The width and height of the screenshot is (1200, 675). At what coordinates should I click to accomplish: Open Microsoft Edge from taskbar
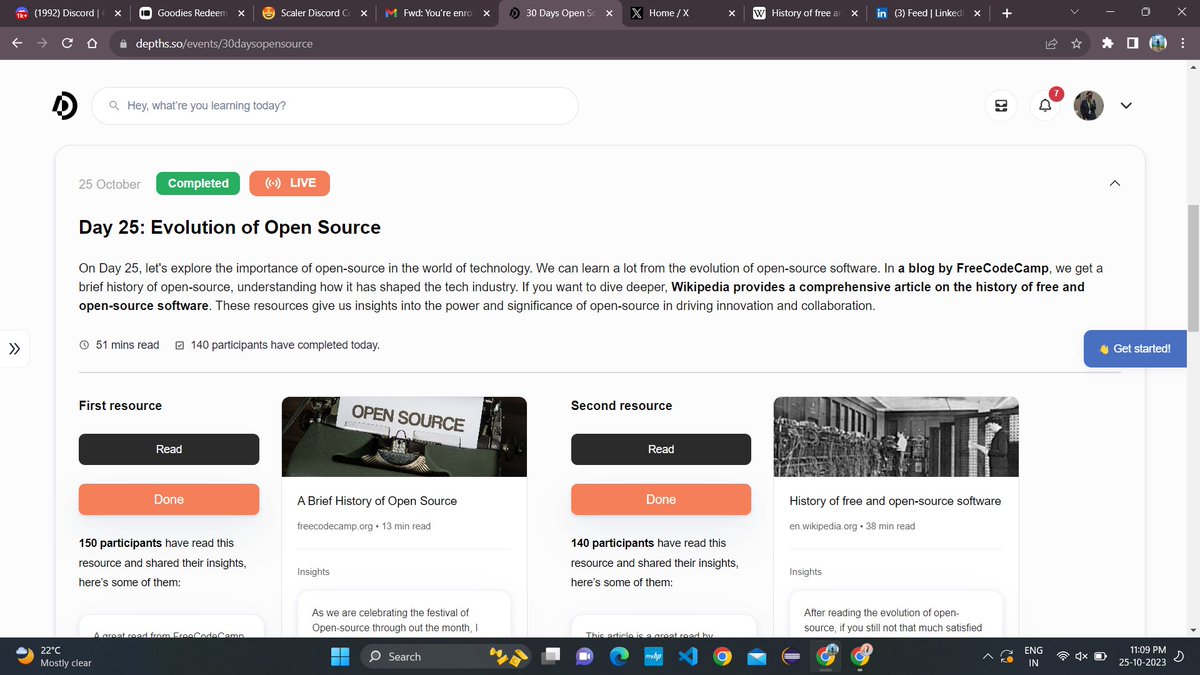618,656
